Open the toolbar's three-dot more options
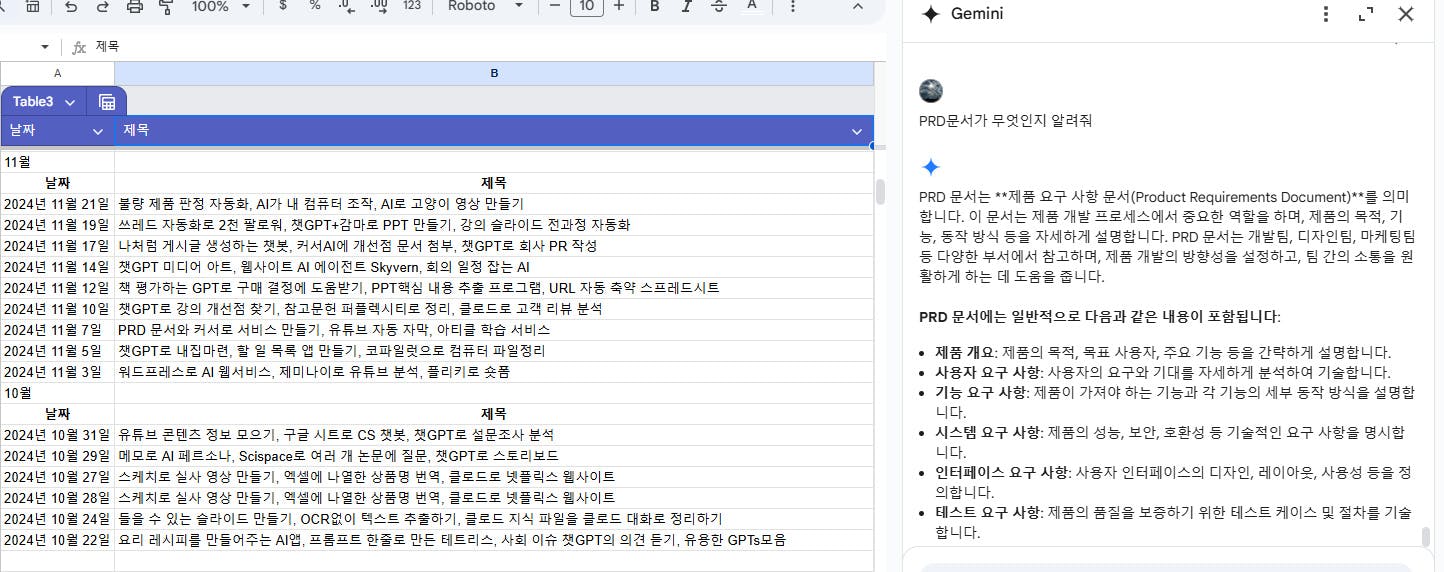The image size is (1444, 572). click(x=793, y=6)
